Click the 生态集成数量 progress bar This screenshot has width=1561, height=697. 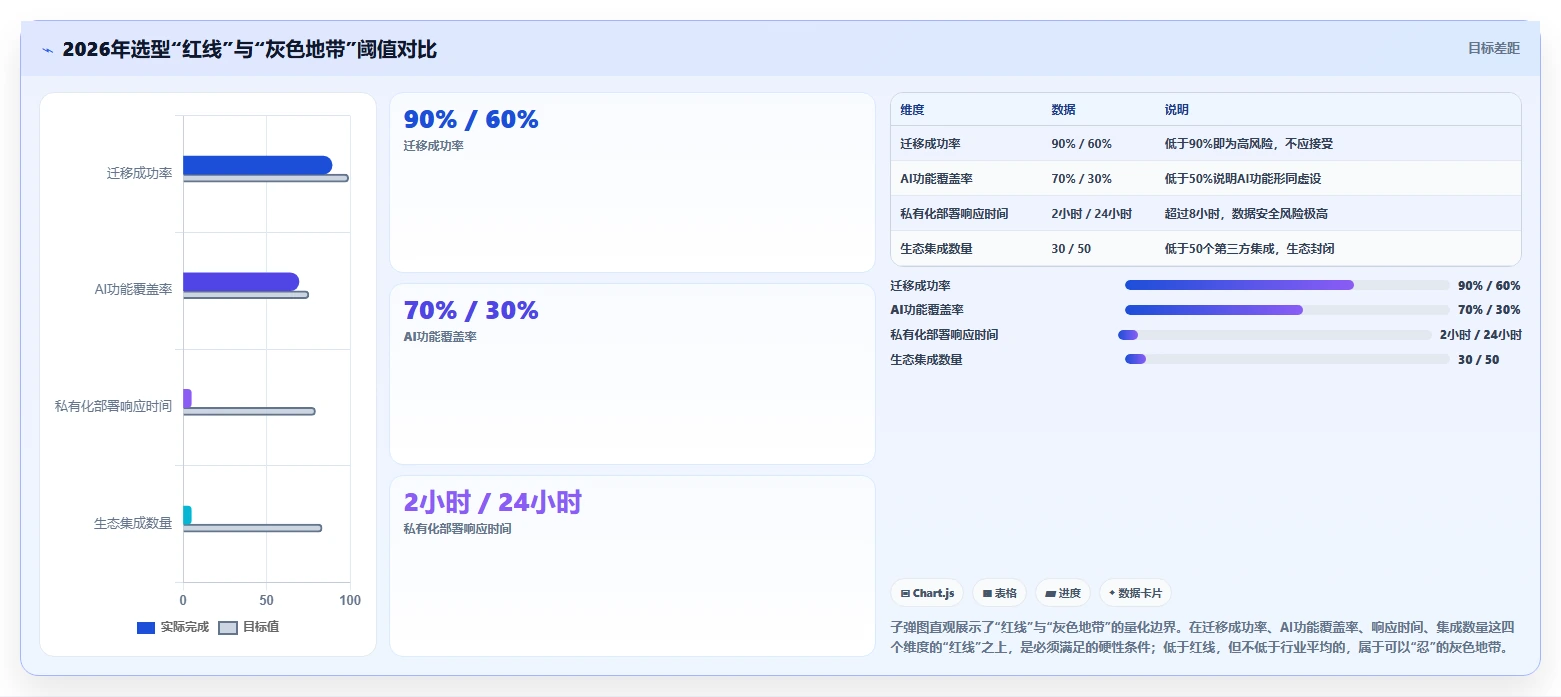point(1287,359)
